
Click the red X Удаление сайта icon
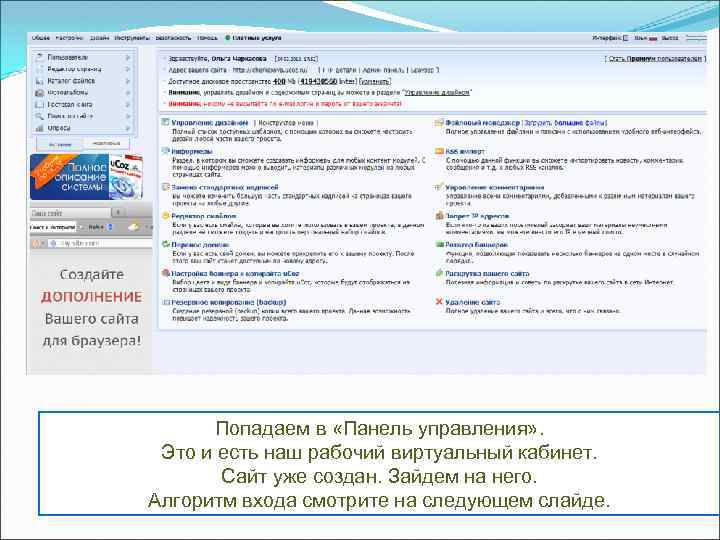pos(439,302)
